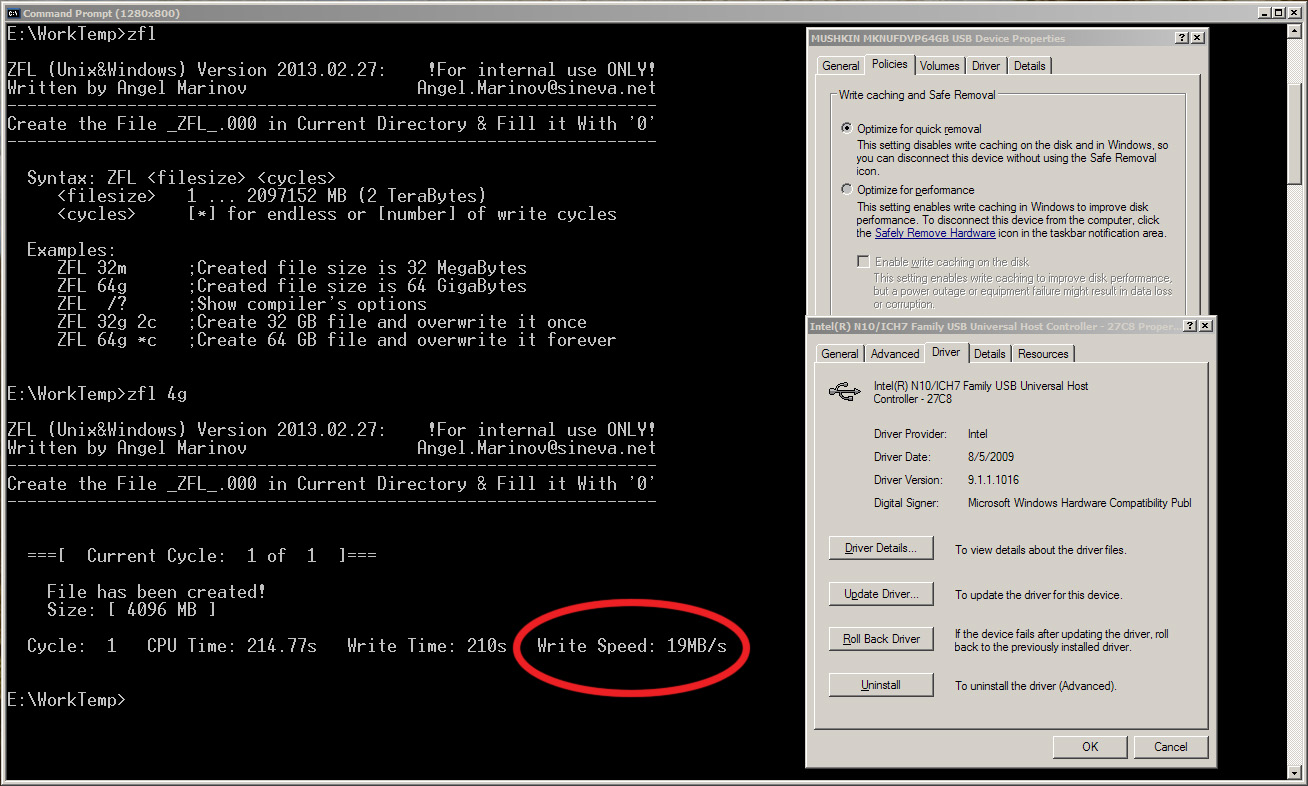Open the Advanced tab of the Intel controller

pos(895,354)
